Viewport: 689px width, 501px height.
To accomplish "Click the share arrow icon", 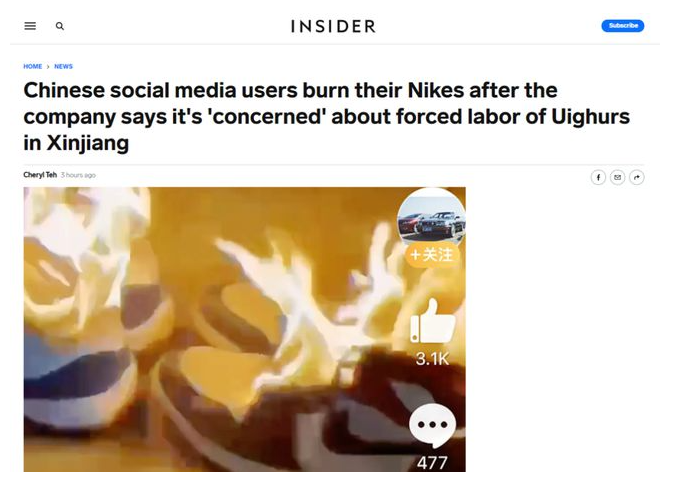I will coord(637,177).
